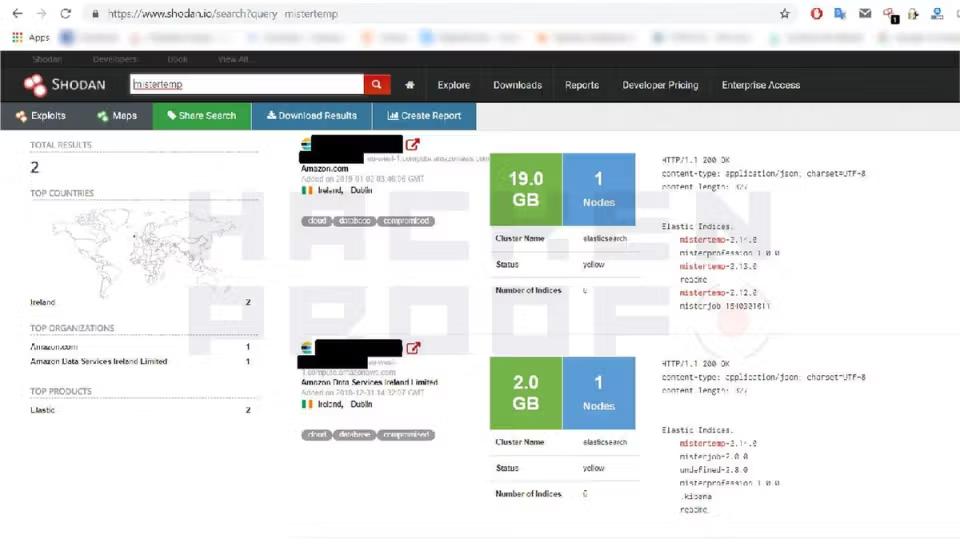Image resolution: width=960 pixels, height=550 pixels.
Task: Go back with the browser arrow
Action: pyautogui.click(x=17, y=13)
